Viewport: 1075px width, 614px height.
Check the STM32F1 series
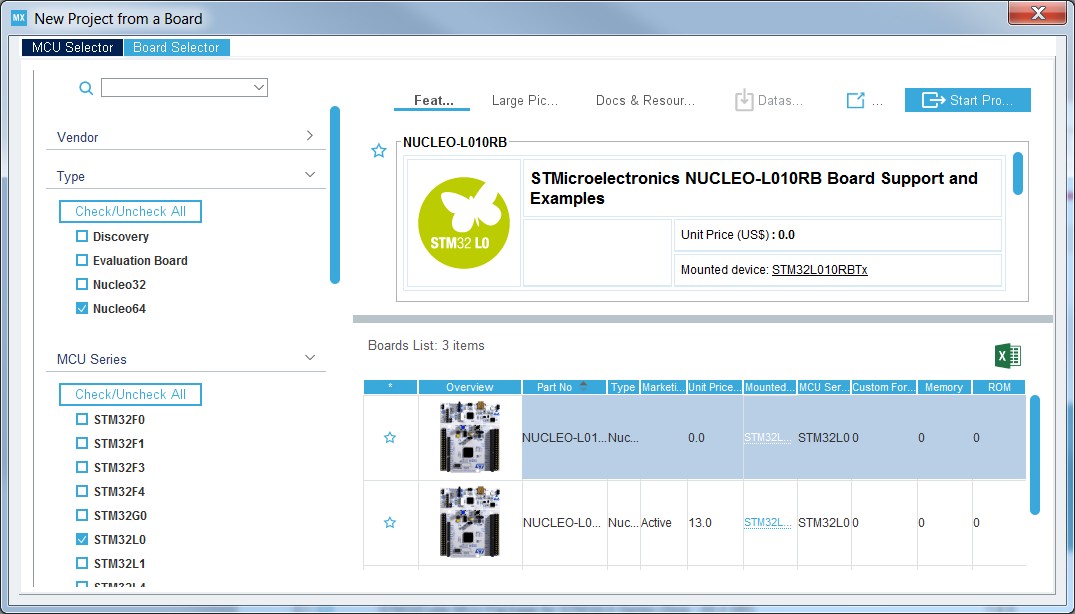click(x=82, y=443)
